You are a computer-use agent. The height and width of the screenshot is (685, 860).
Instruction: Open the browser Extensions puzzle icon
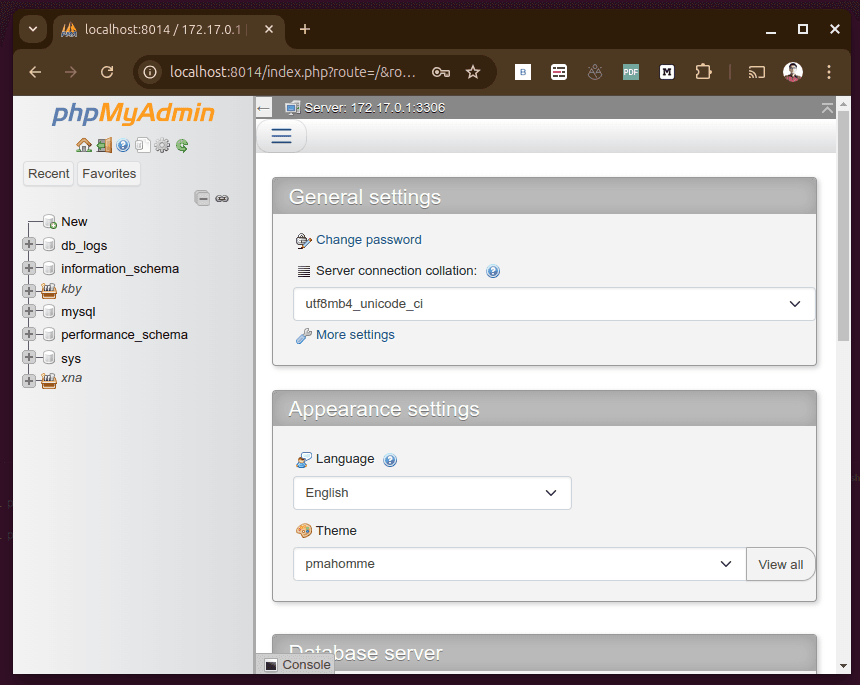[x=703, y=72]
